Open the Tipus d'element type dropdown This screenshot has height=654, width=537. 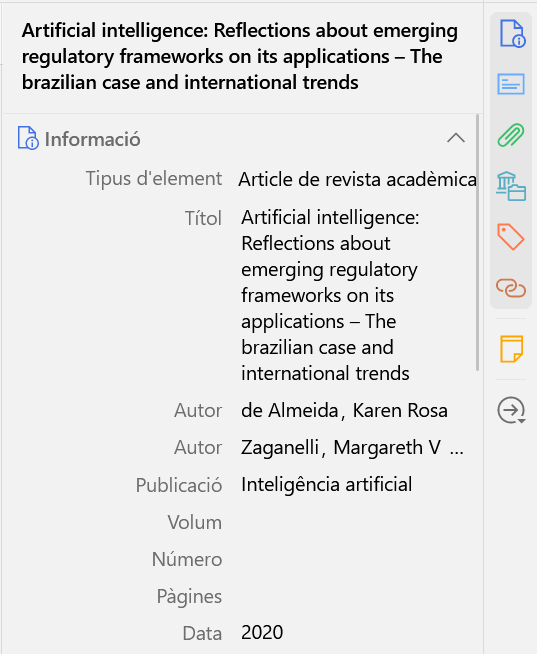click(357, 179)
